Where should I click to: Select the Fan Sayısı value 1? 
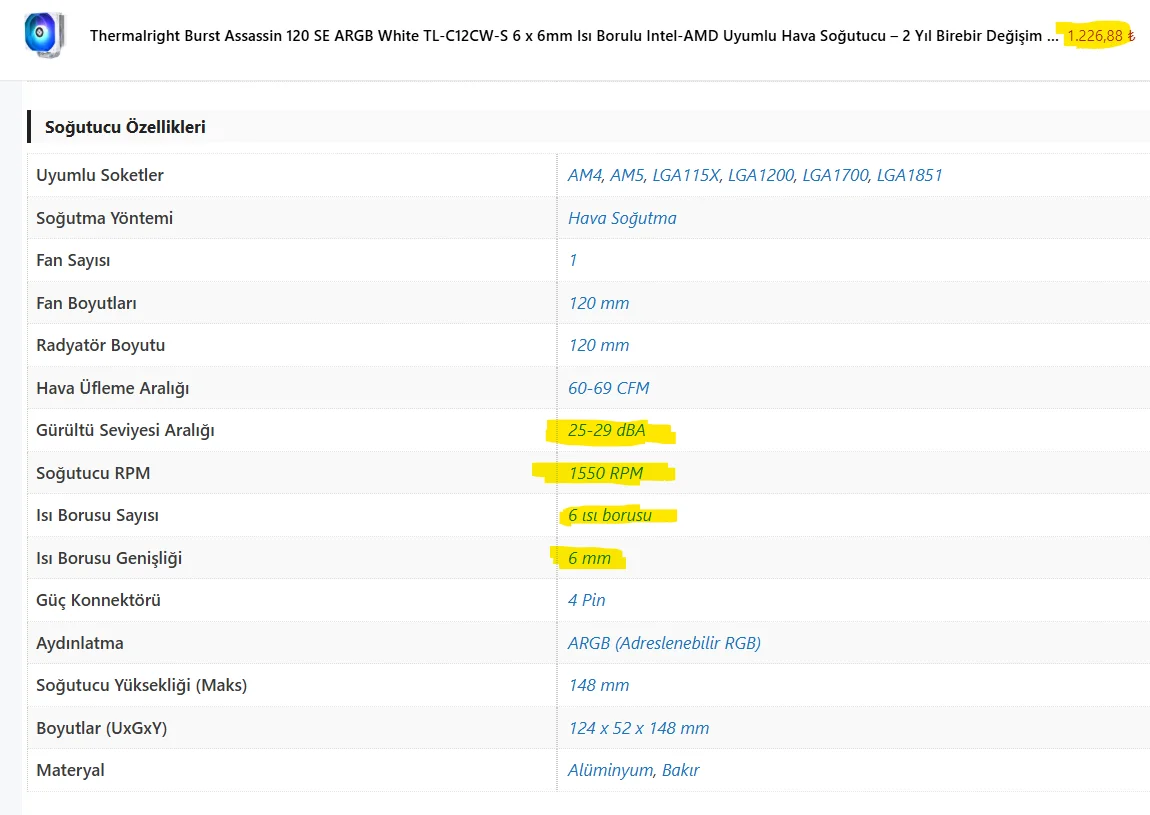573,260
